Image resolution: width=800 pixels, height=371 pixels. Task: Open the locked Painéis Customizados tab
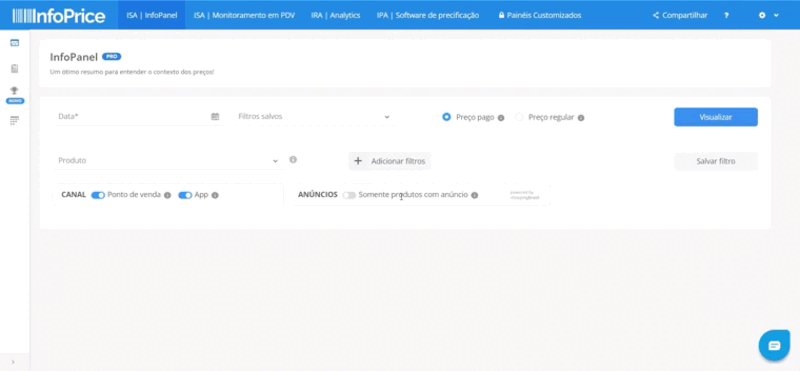point(540,15)
